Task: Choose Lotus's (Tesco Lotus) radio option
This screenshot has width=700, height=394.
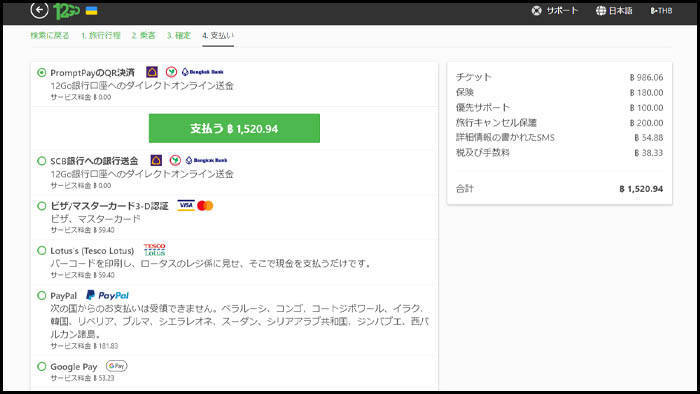Action: point(42,250)
